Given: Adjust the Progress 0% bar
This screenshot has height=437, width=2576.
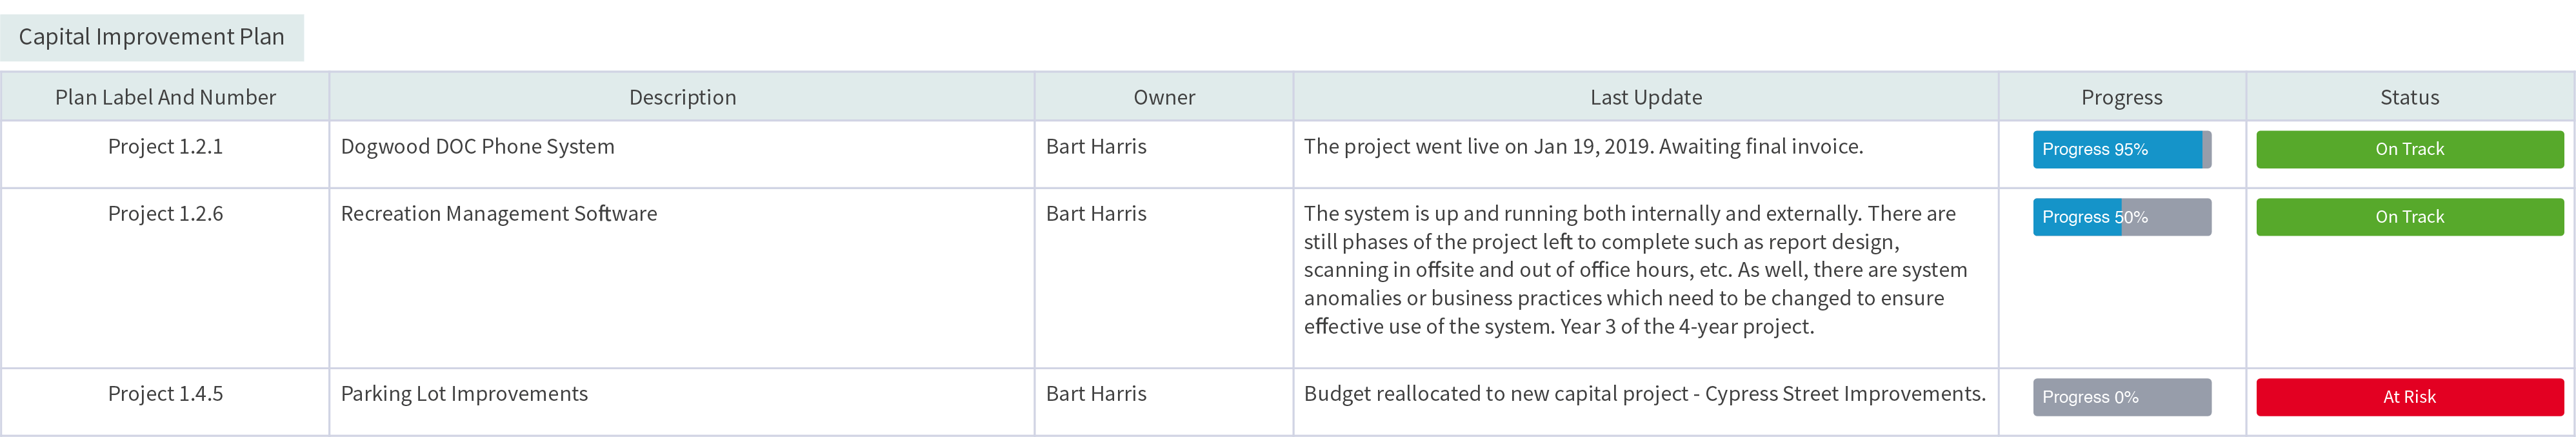Looking at the screenshot, I should (2121, 396).
